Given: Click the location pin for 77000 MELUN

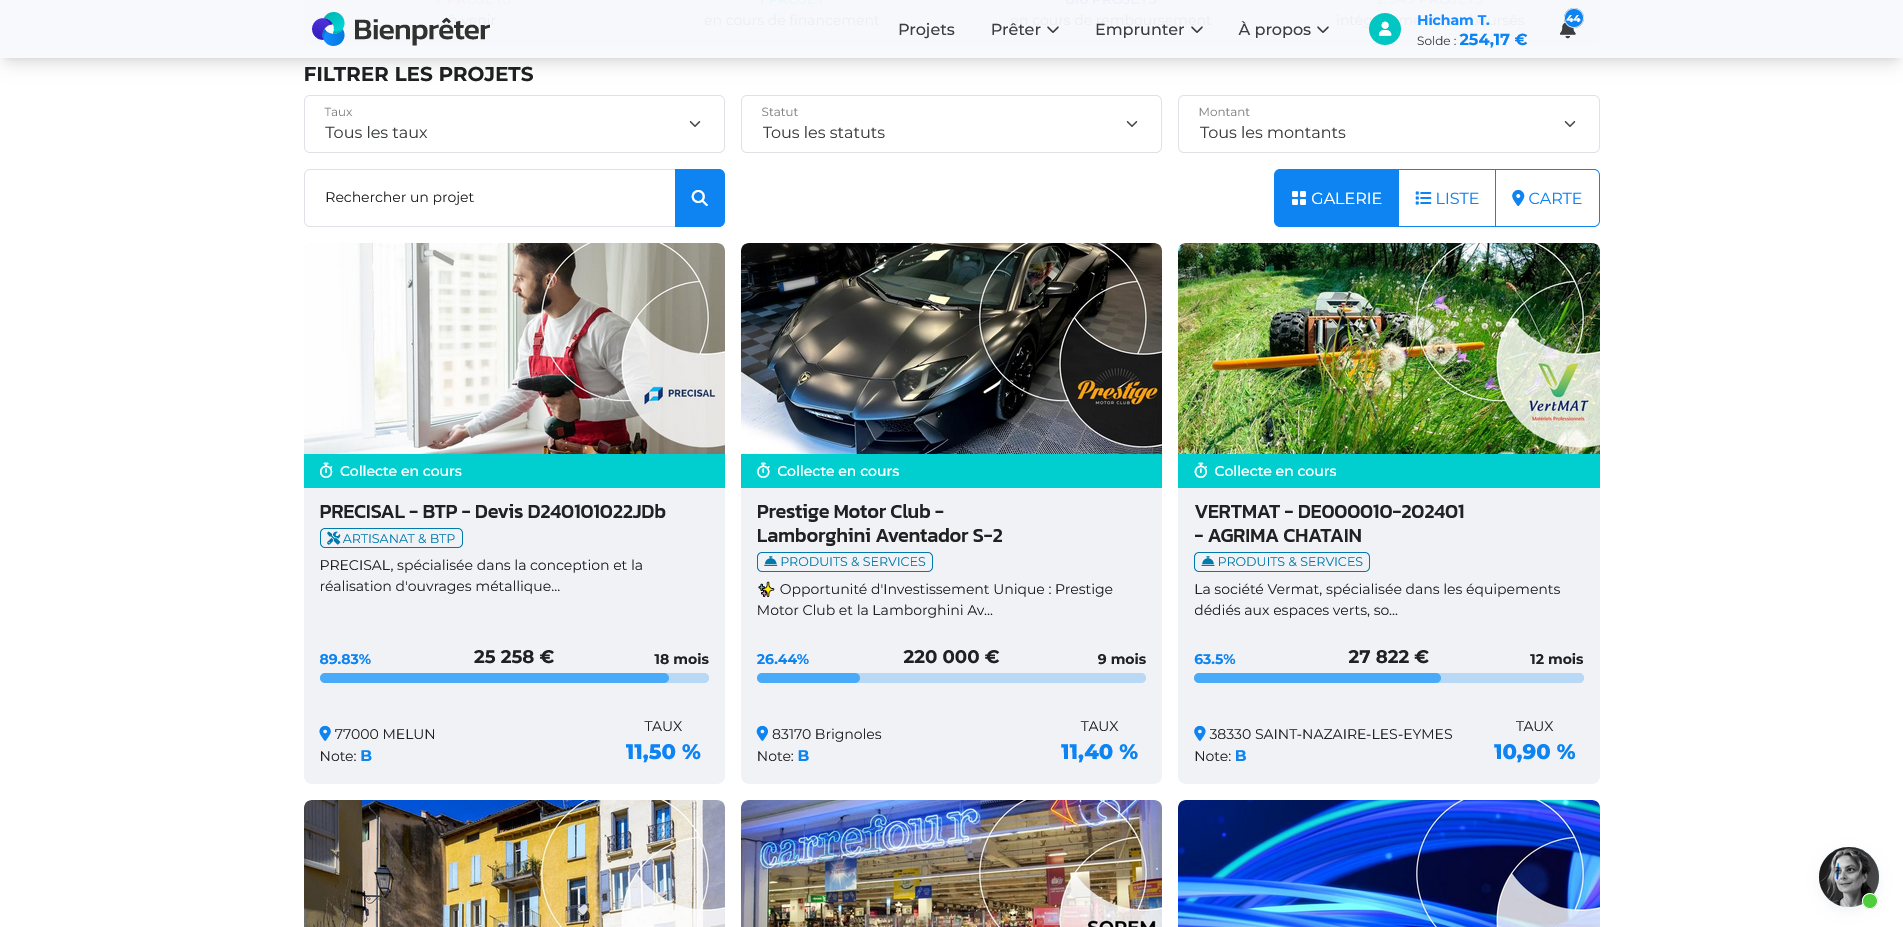Looking at the screenshot, I should (x=325, y=733).
